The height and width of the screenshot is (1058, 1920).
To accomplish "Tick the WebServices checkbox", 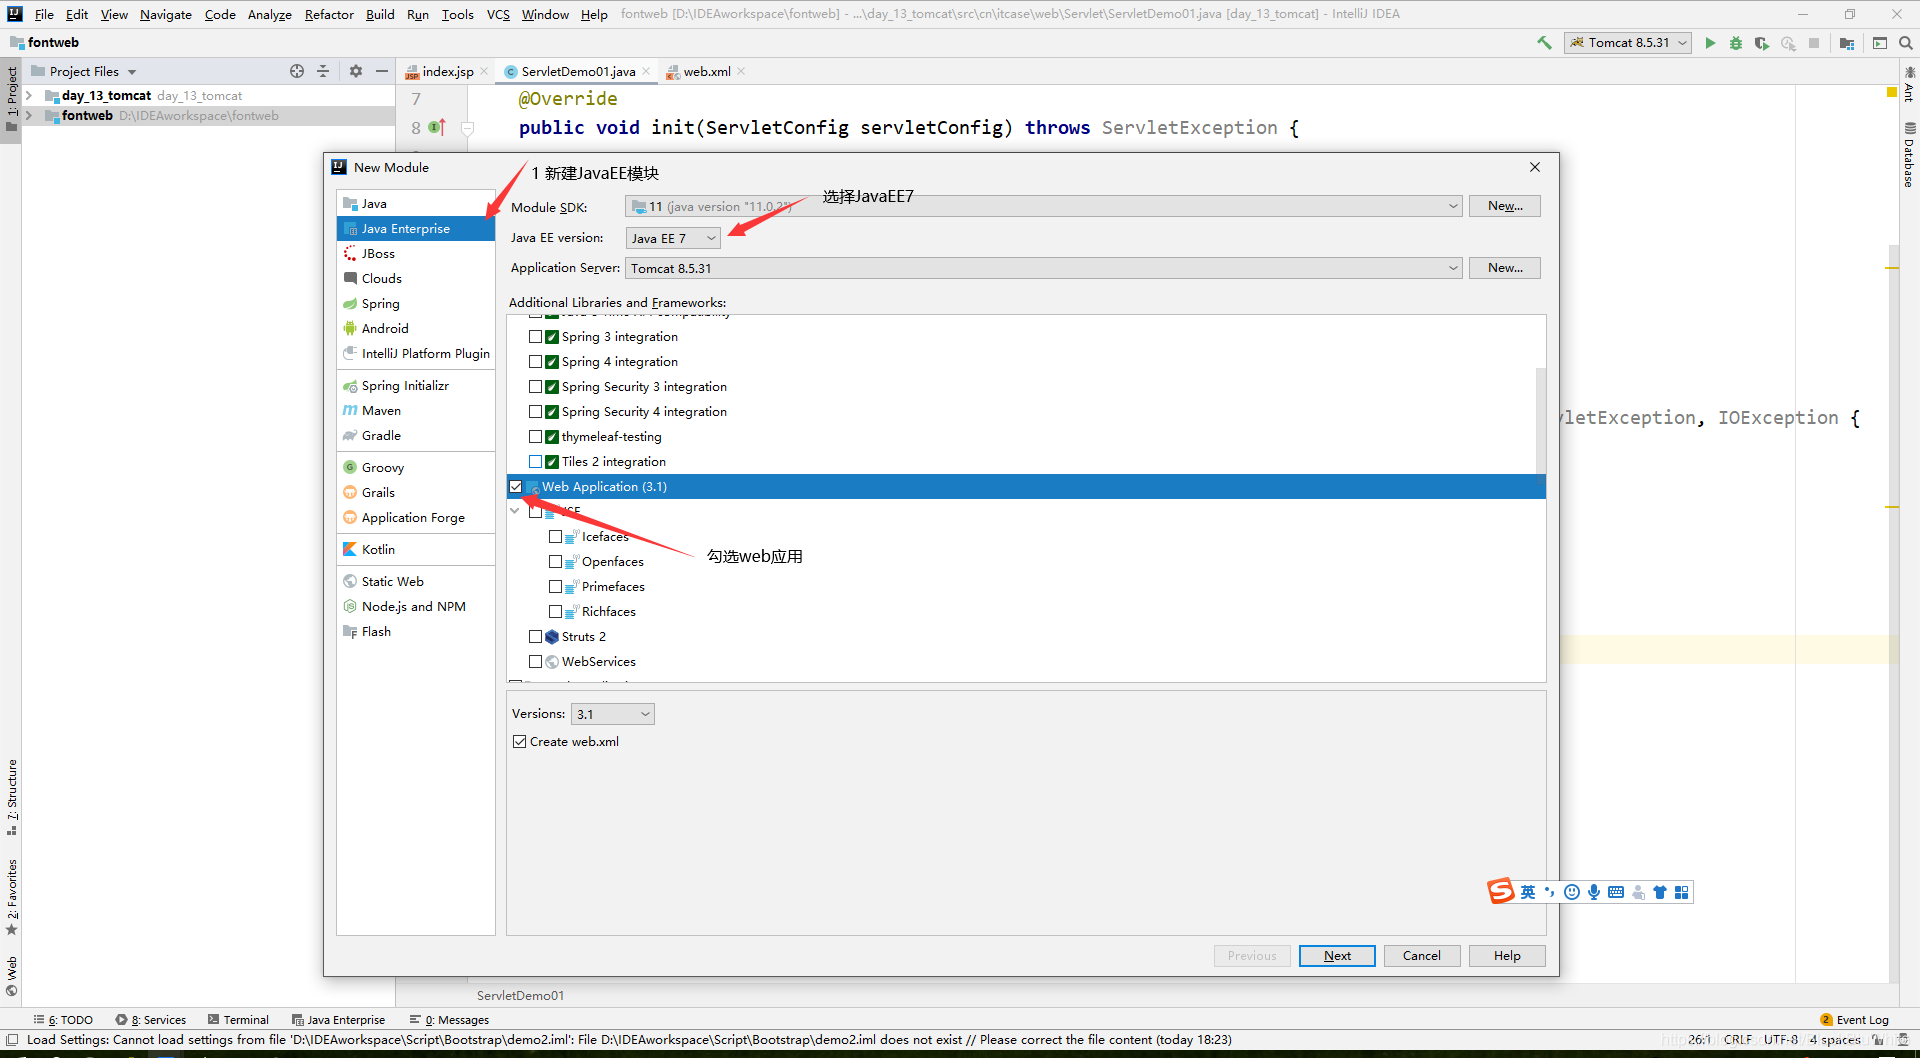I will [535, 662].
